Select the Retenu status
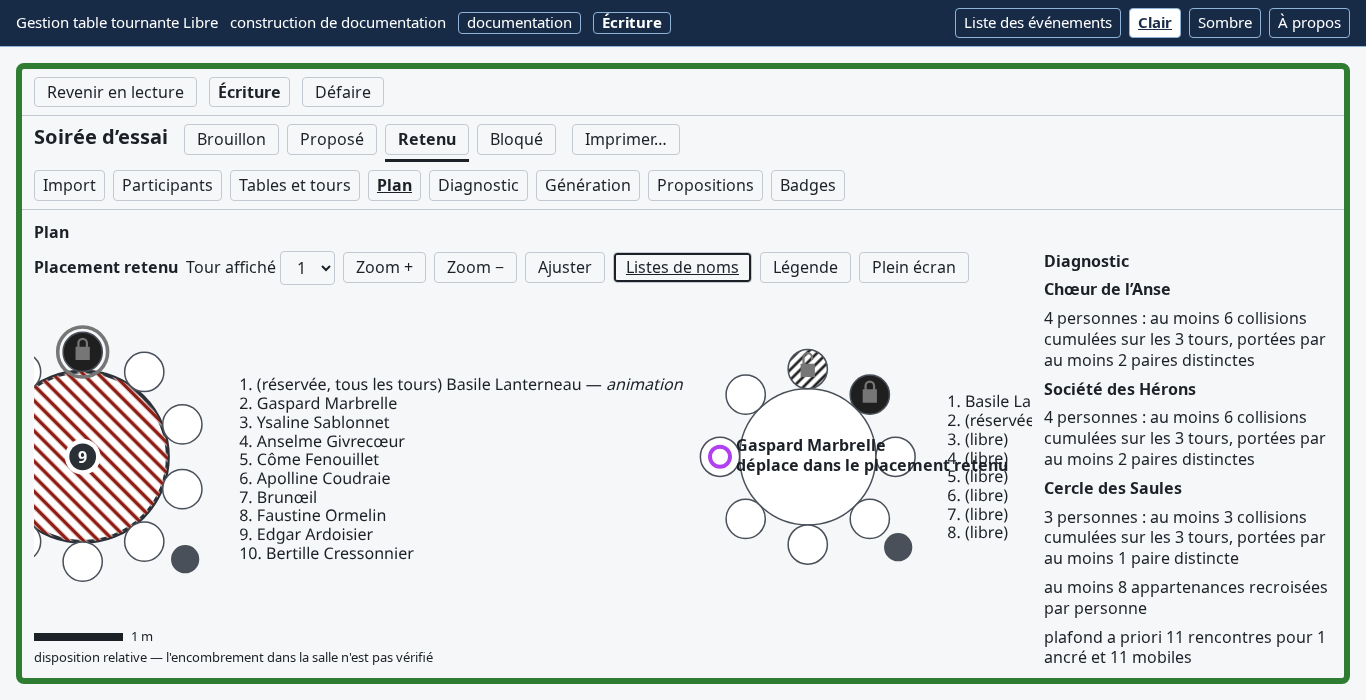 tap(427, 140)
